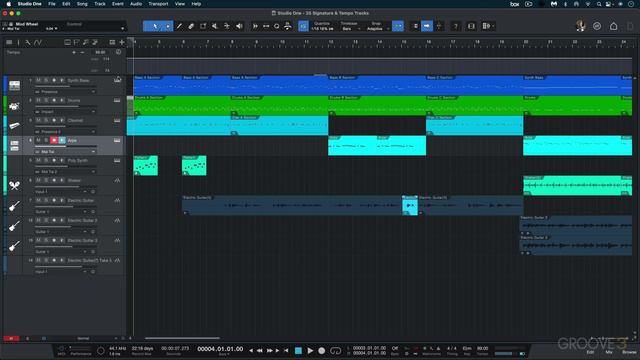Image resolution: width=640 pixels, height=360 pixels.
Task: Disable record arm on Arps track
Action: click(x=54, y=140)
